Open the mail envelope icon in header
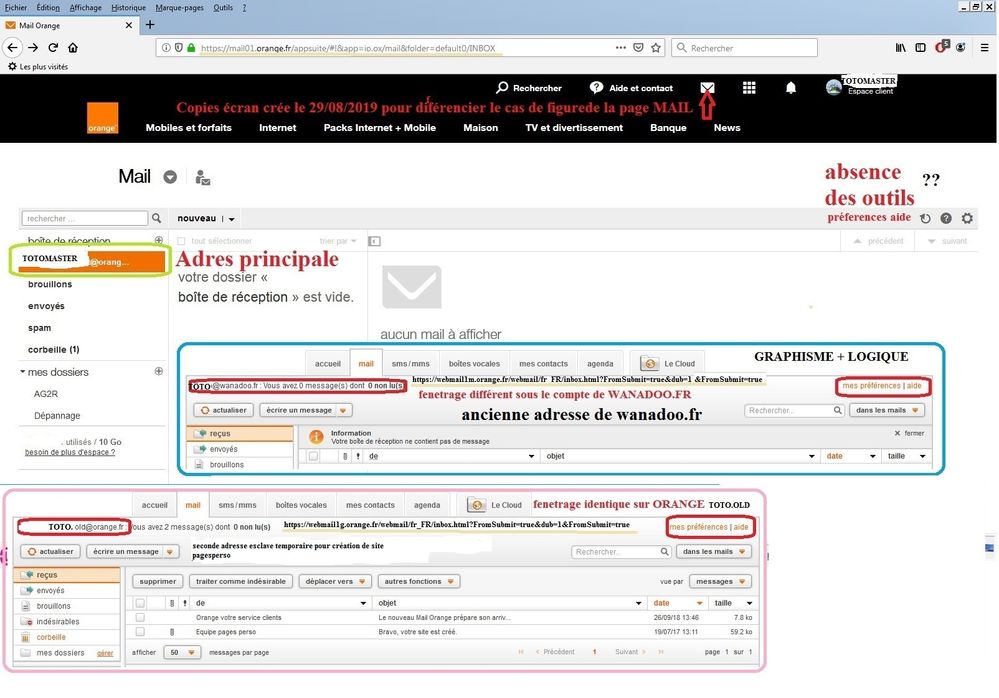The height and width of the screenshot is (698, 999). [x=707, y=88]
